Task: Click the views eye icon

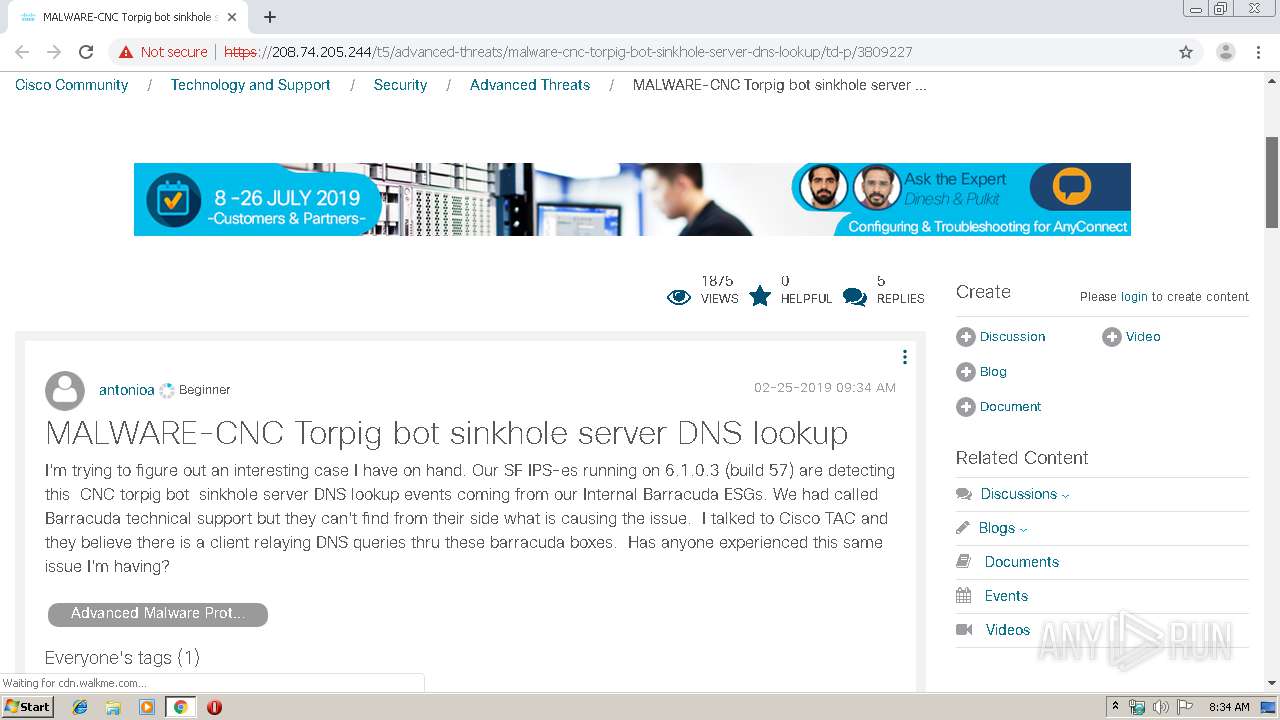Action: [678, 297]
